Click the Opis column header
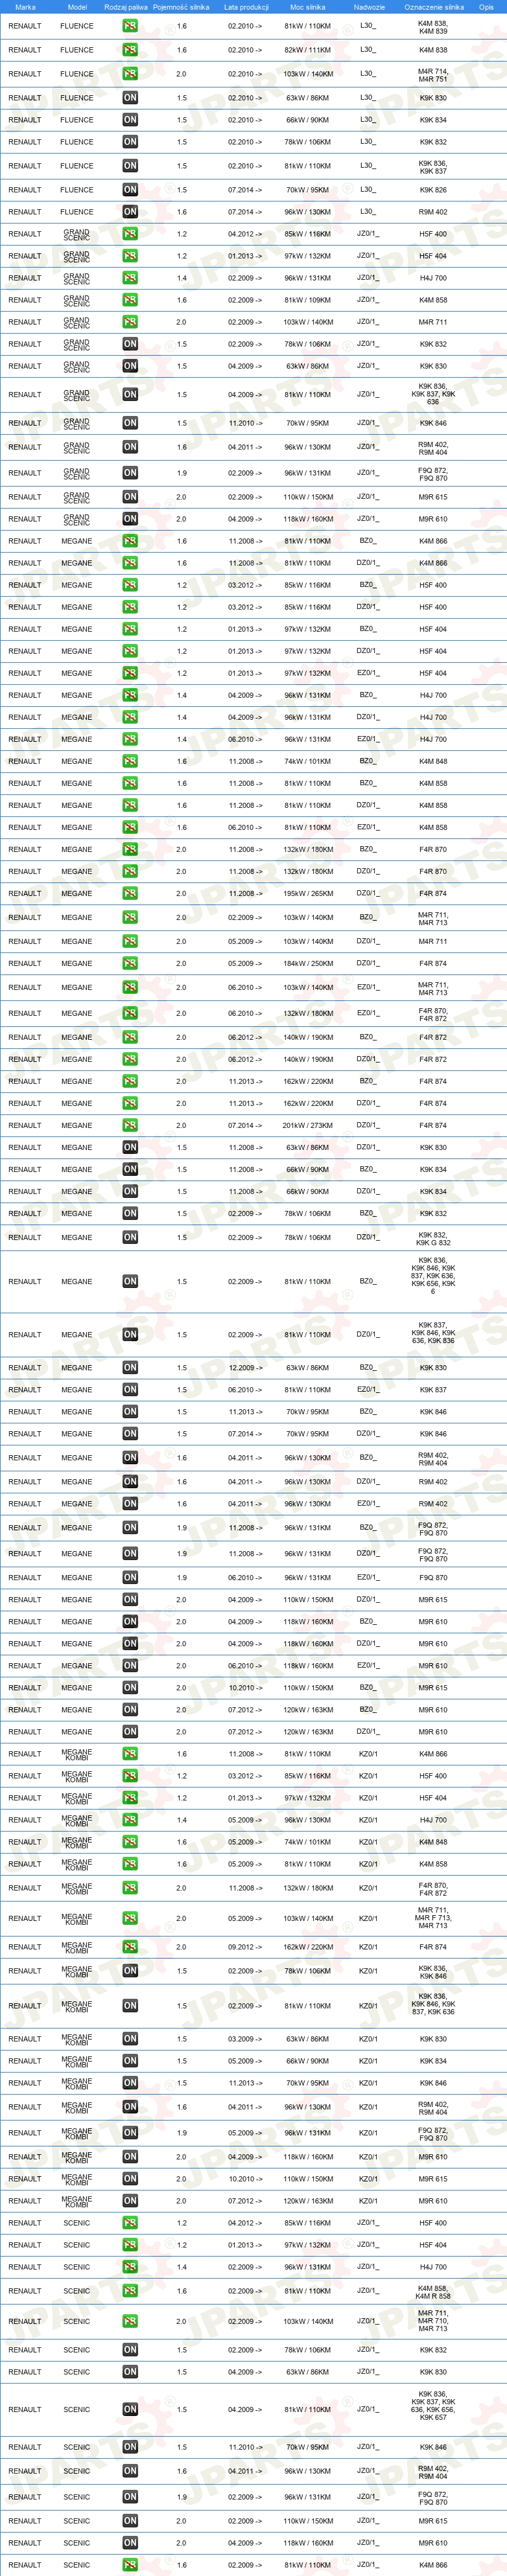Screen dimensions: 507x2576 pyautogui.click(x=486, y=7)
